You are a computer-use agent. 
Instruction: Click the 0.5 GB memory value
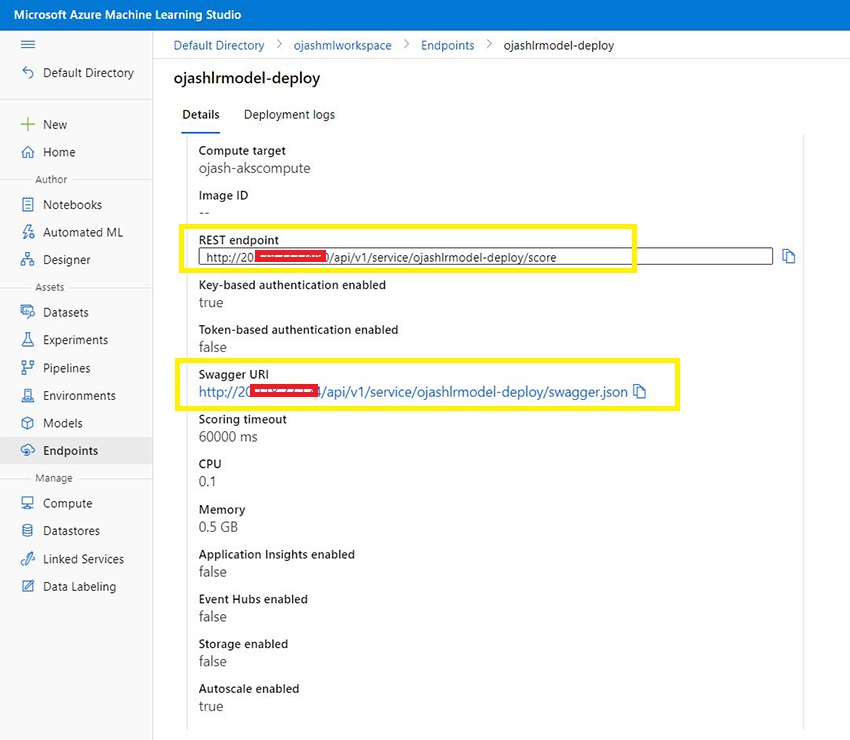[218, 527]
